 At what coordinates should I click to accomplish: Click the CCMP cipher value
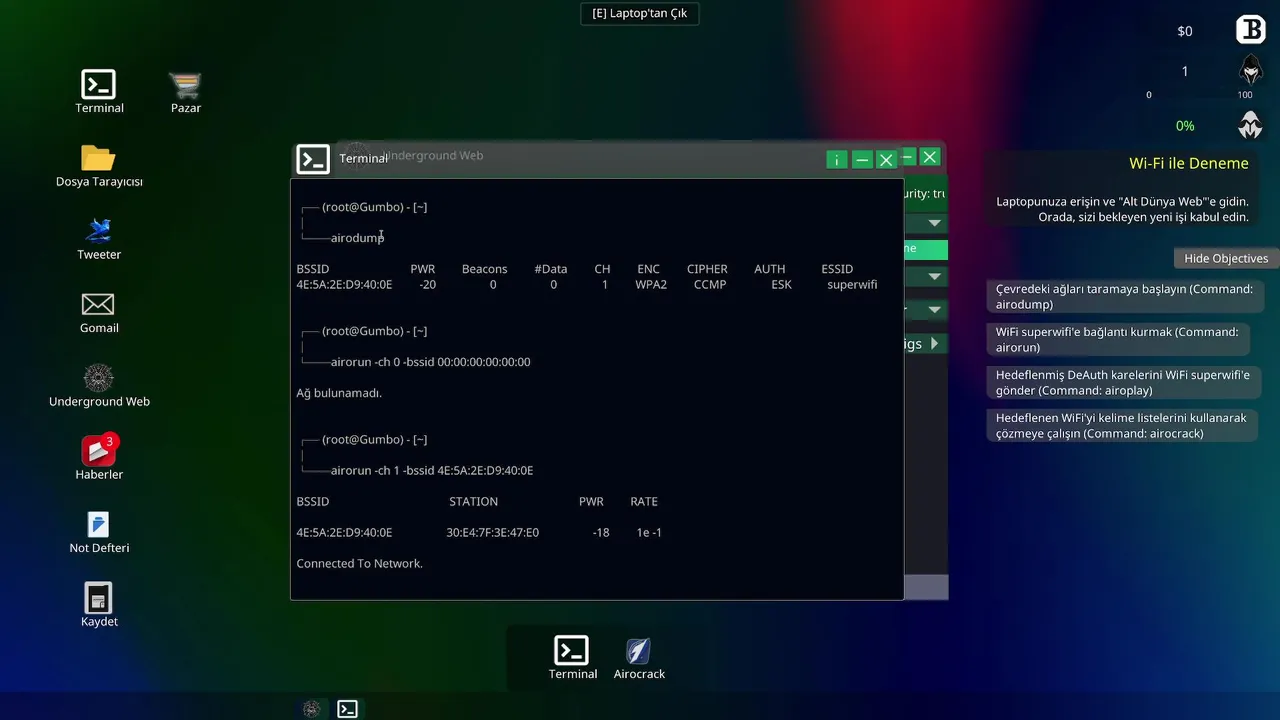[x=710, y=284]
